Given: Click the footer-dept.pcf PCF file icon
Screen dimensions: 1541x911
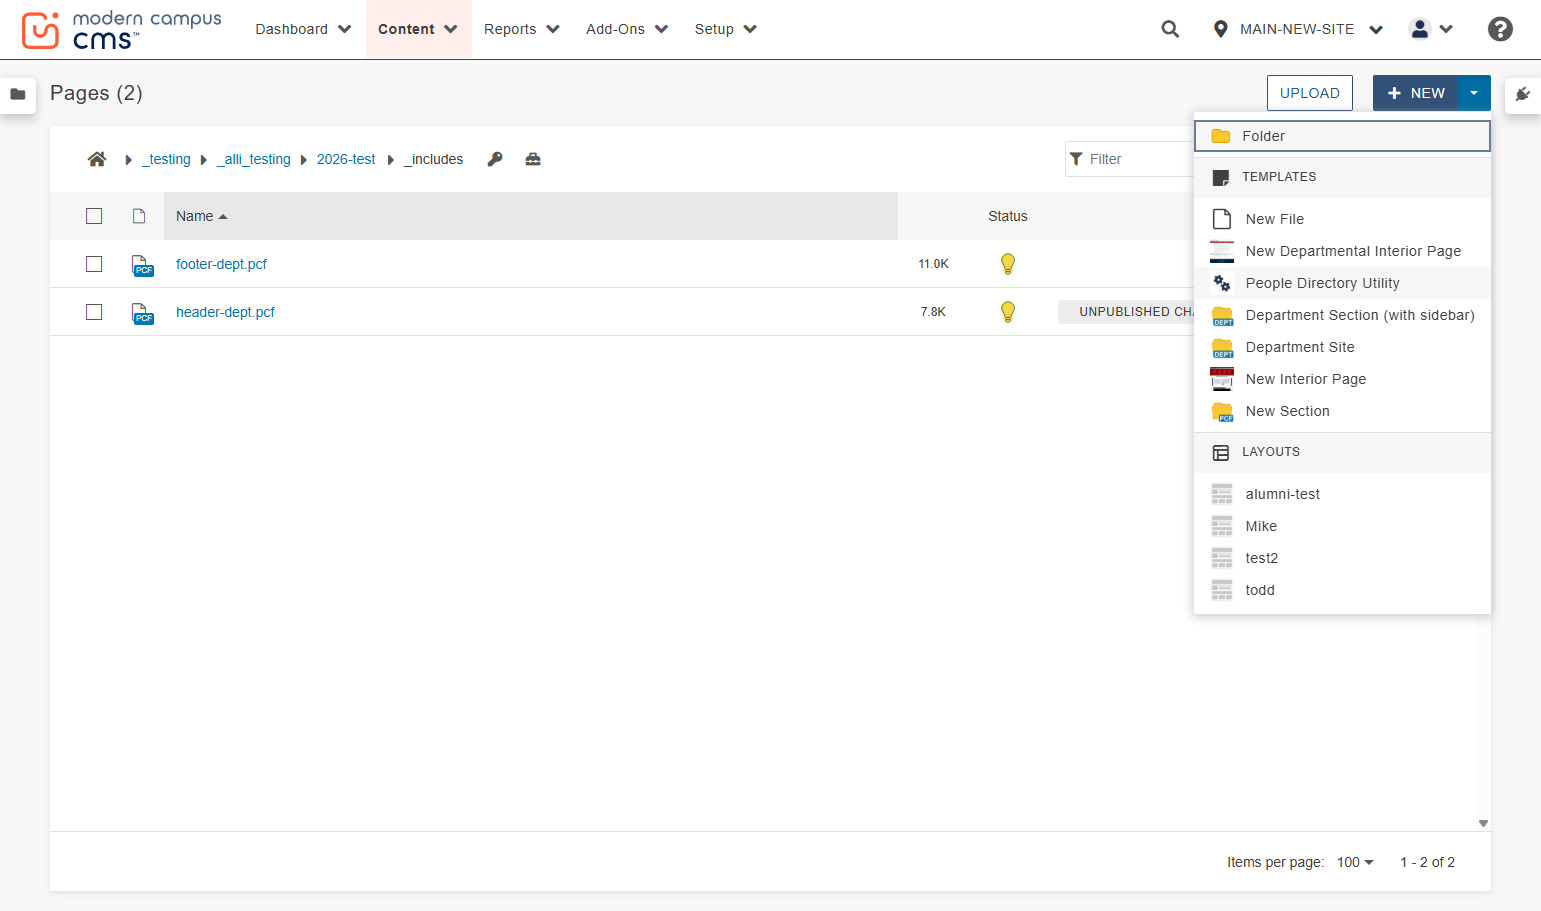Looking at the screenshot, I should tap(142, 265).
